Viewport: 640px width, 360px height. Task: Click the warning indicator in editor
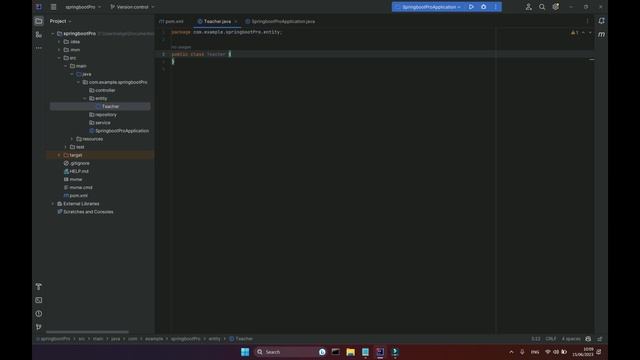click(x=575, y=32)
